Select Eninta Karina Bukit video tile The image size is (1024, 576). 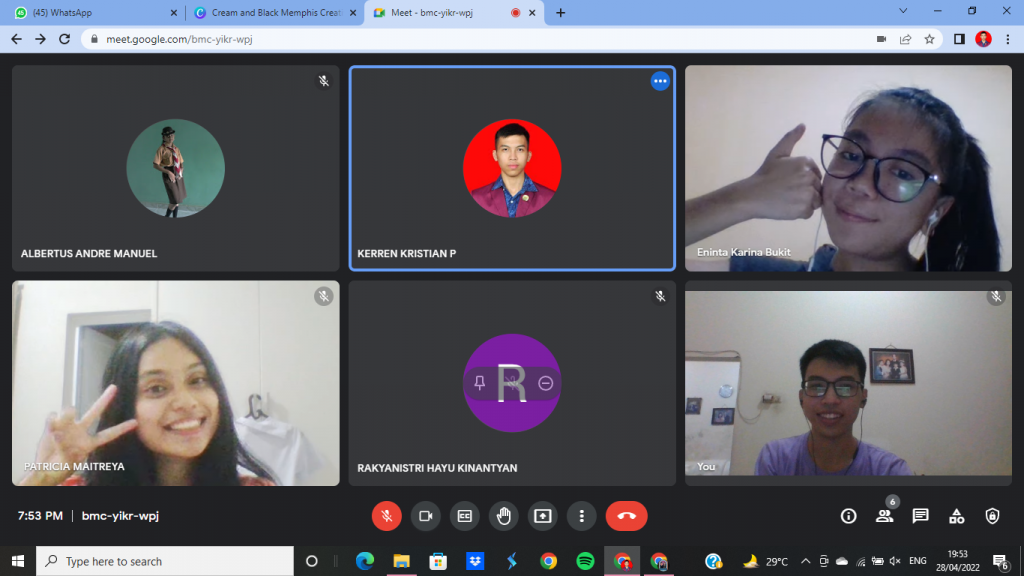point(848,168)
